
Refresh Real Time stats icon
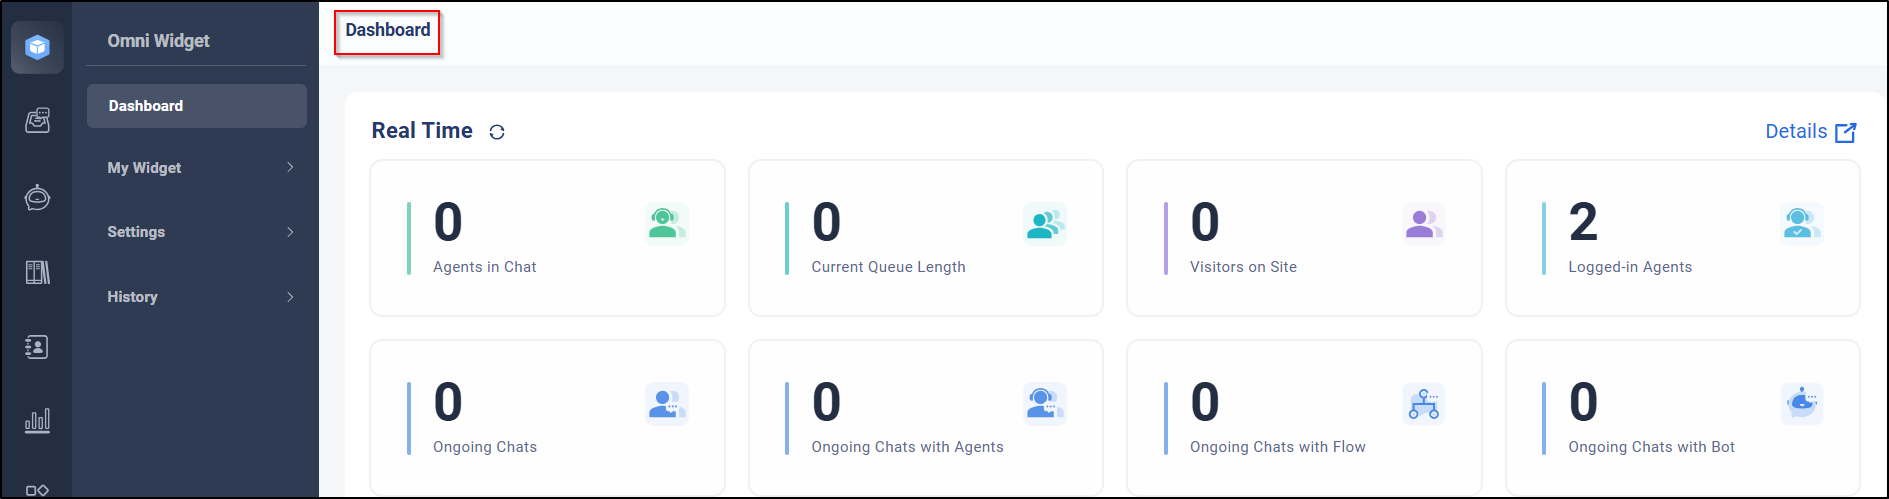coord(497,132)
